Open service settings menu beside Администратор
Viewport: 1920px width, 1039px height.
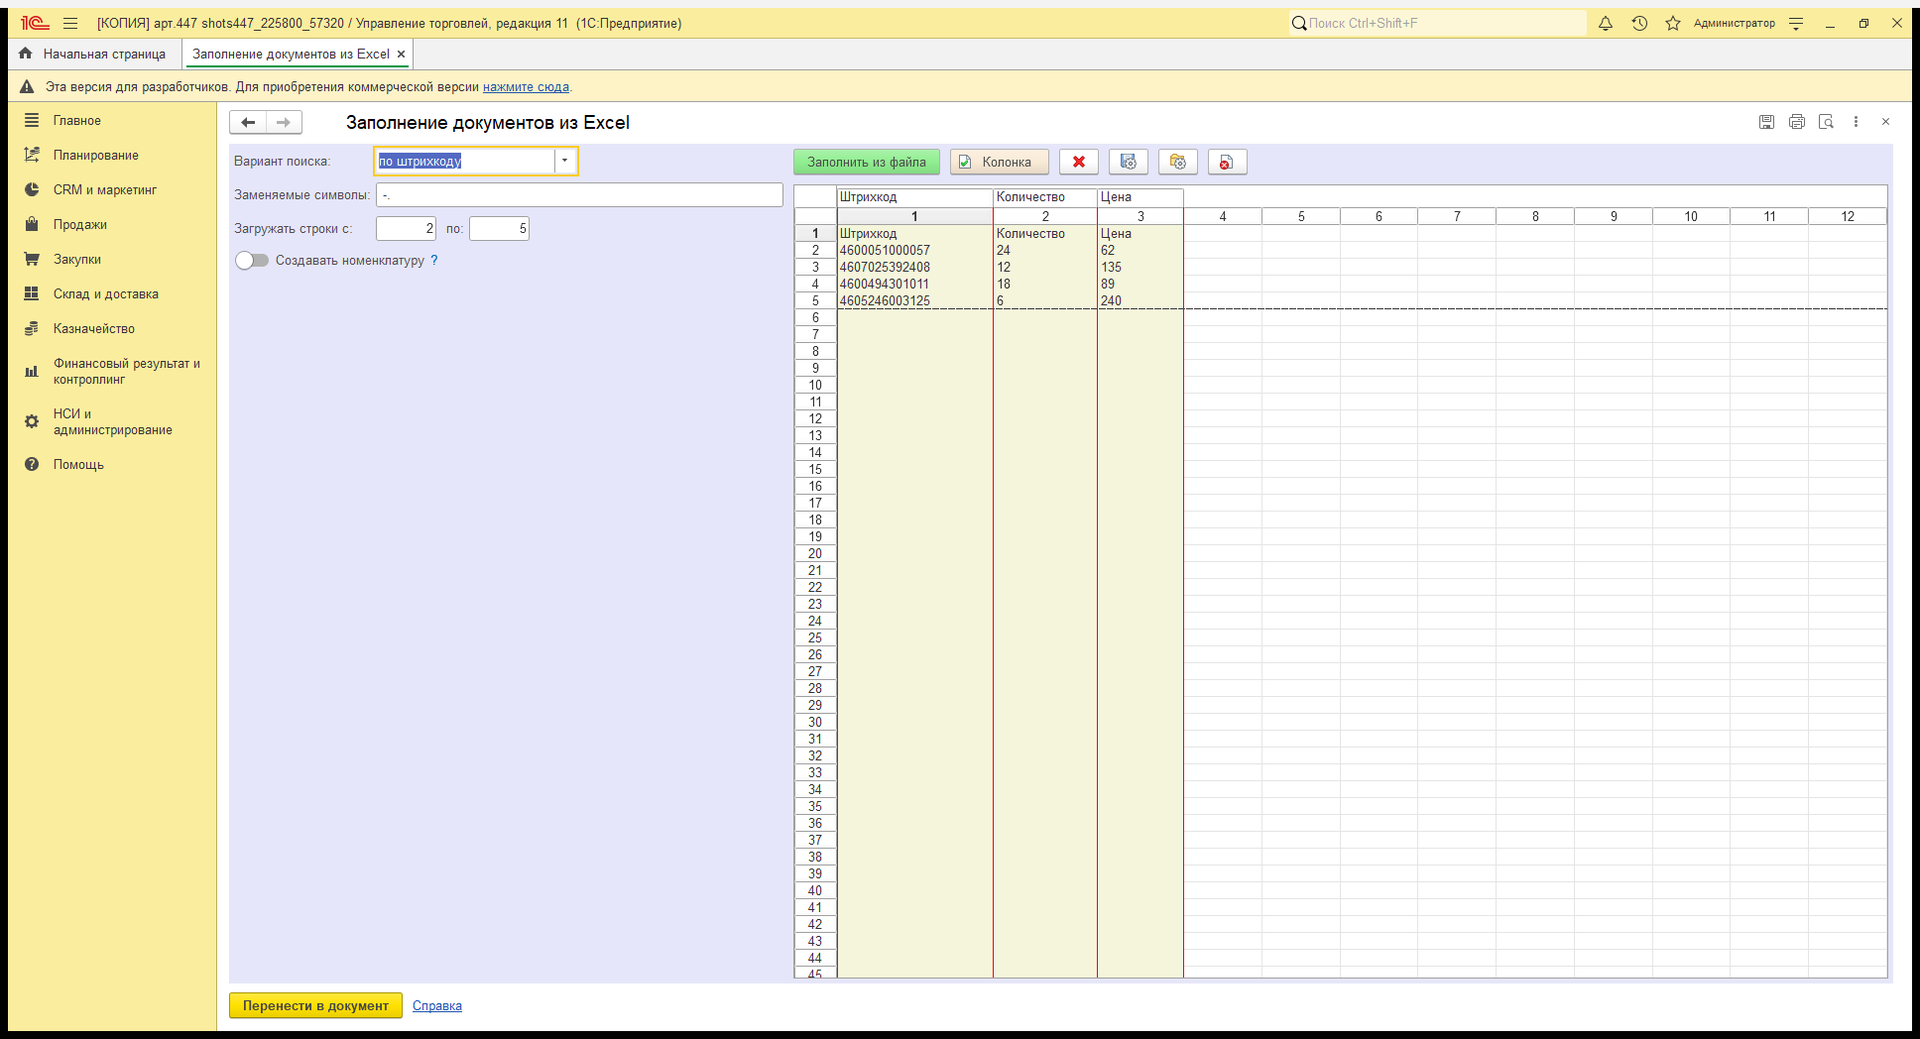pos(1796,23)
